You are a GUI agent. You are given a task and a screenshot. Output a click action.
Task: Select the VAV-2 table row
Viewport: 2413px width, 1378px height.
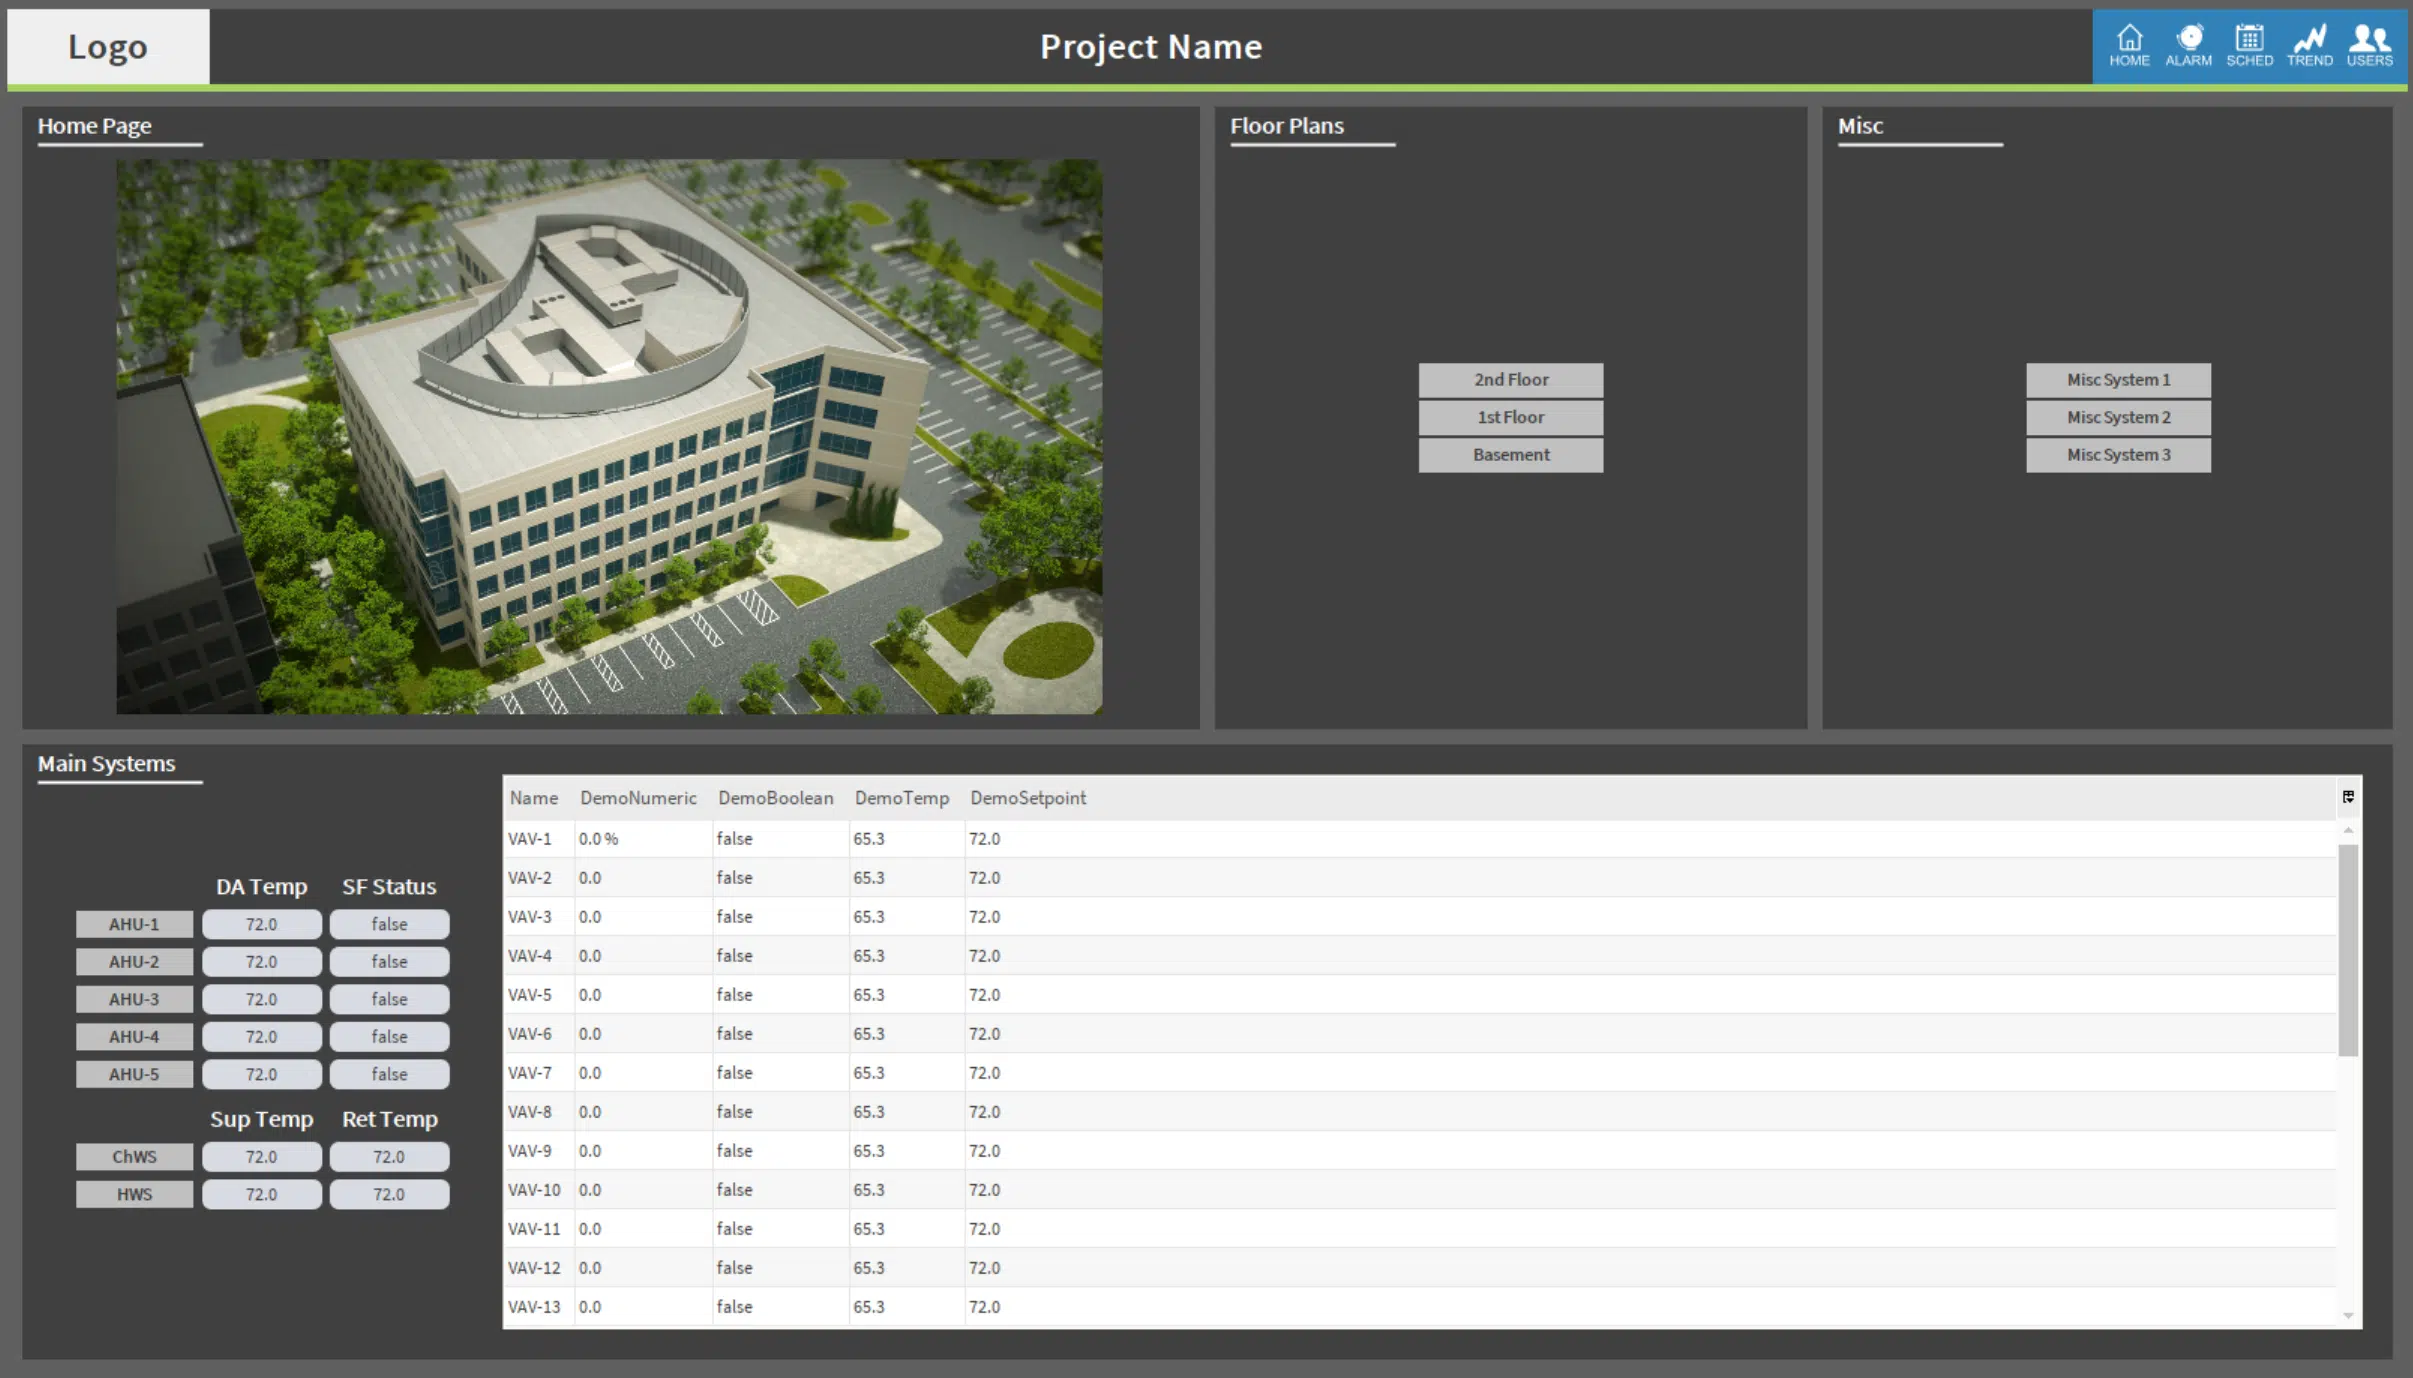tap(1420, 878)
